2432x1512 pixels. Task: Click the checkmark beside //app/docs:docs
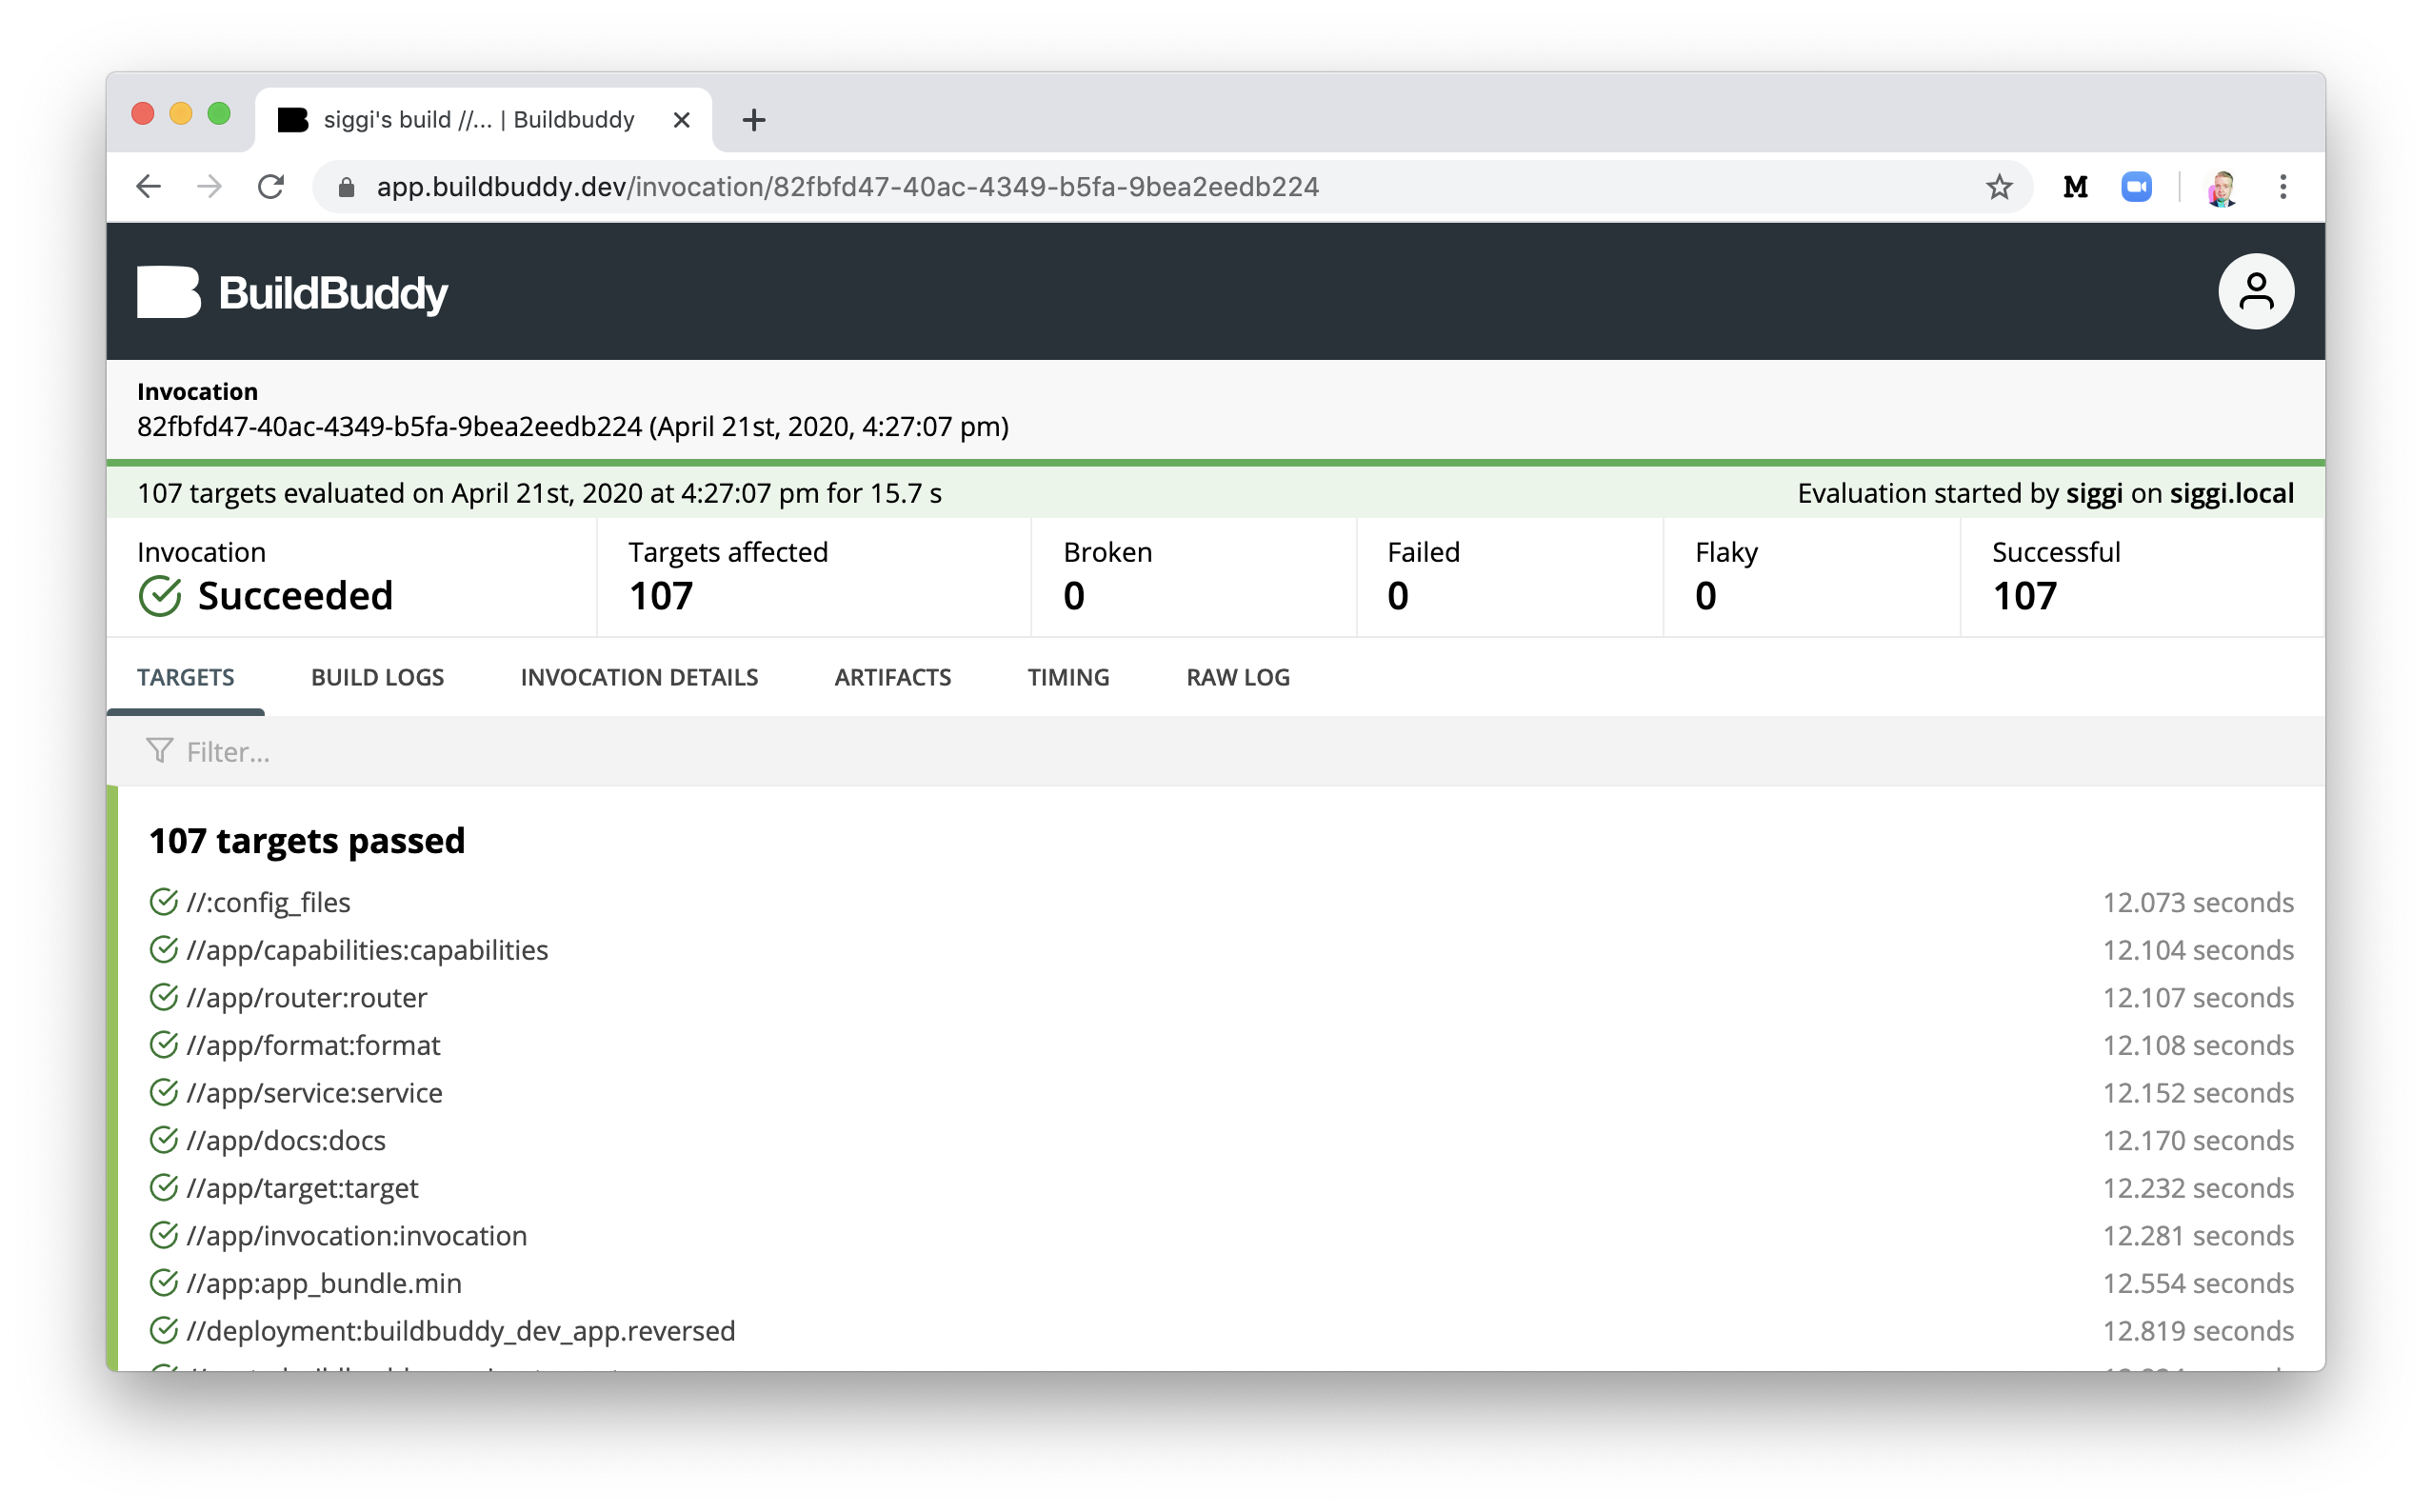[x=164, y=1140]
